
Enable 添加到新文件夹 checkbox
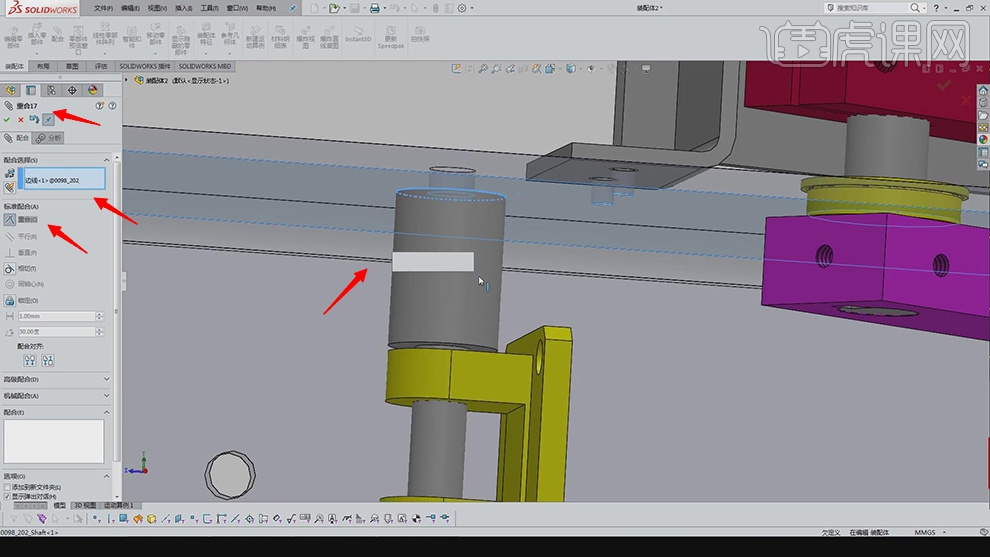pos(7,487)
